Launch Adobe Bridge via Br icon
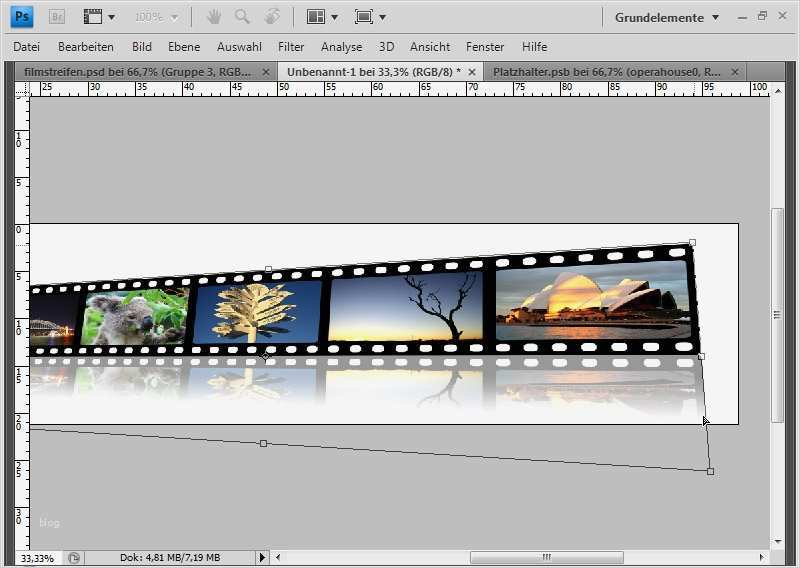The width and height of the screenshot is (800, 568). (57, 17)
